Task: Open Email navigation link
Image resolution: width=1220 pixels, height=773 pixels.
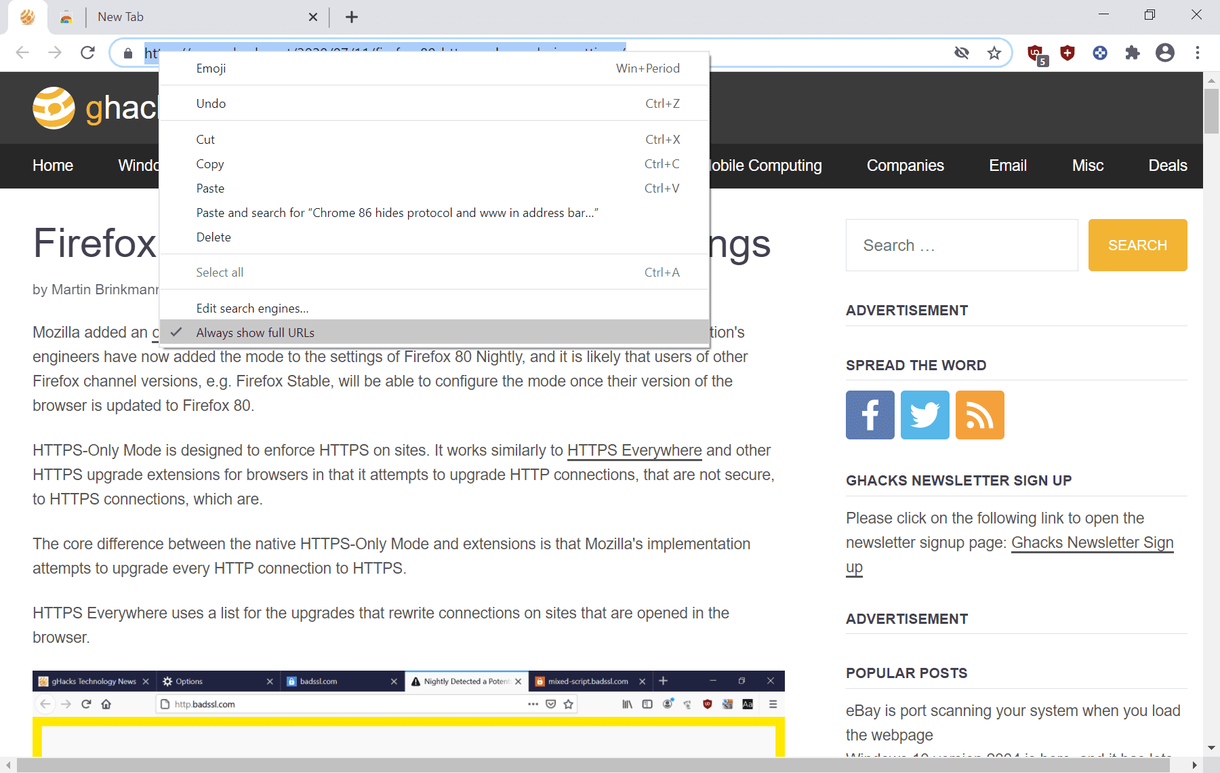Action: pyautogui.click(x=1008, y=166)
